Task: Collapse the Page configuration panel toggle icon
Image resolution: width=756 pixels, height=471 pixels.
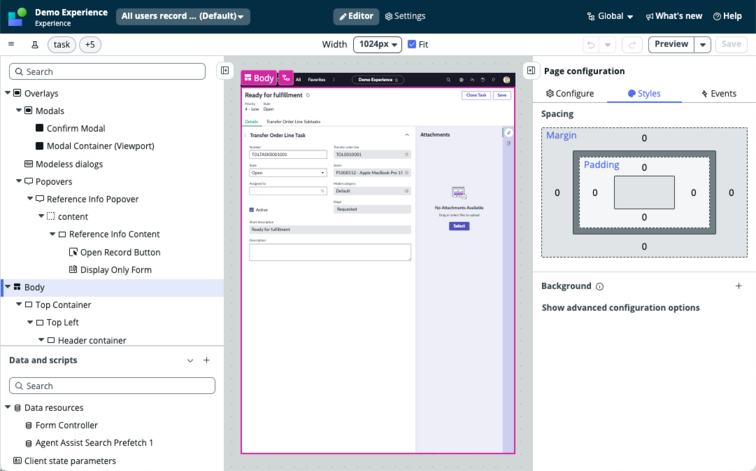Action: (531, 70)
